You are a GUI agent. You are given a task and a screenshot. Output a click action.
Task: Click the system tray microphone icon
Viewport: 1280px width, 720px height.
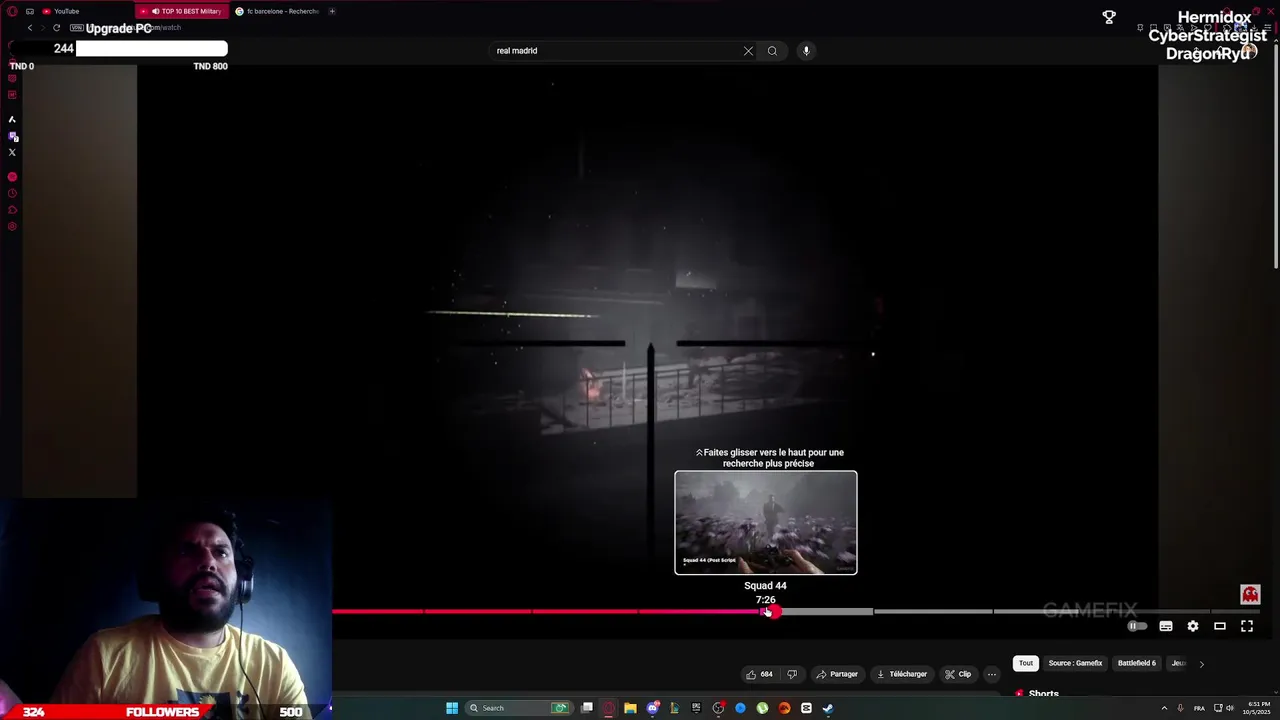coord(1180,708)
